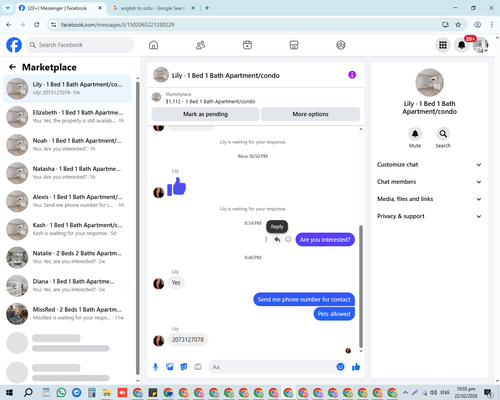Click phone number message 2073127078
Image resolution: width=500 pixels, height=400 pixels.
tap(188, 340)
